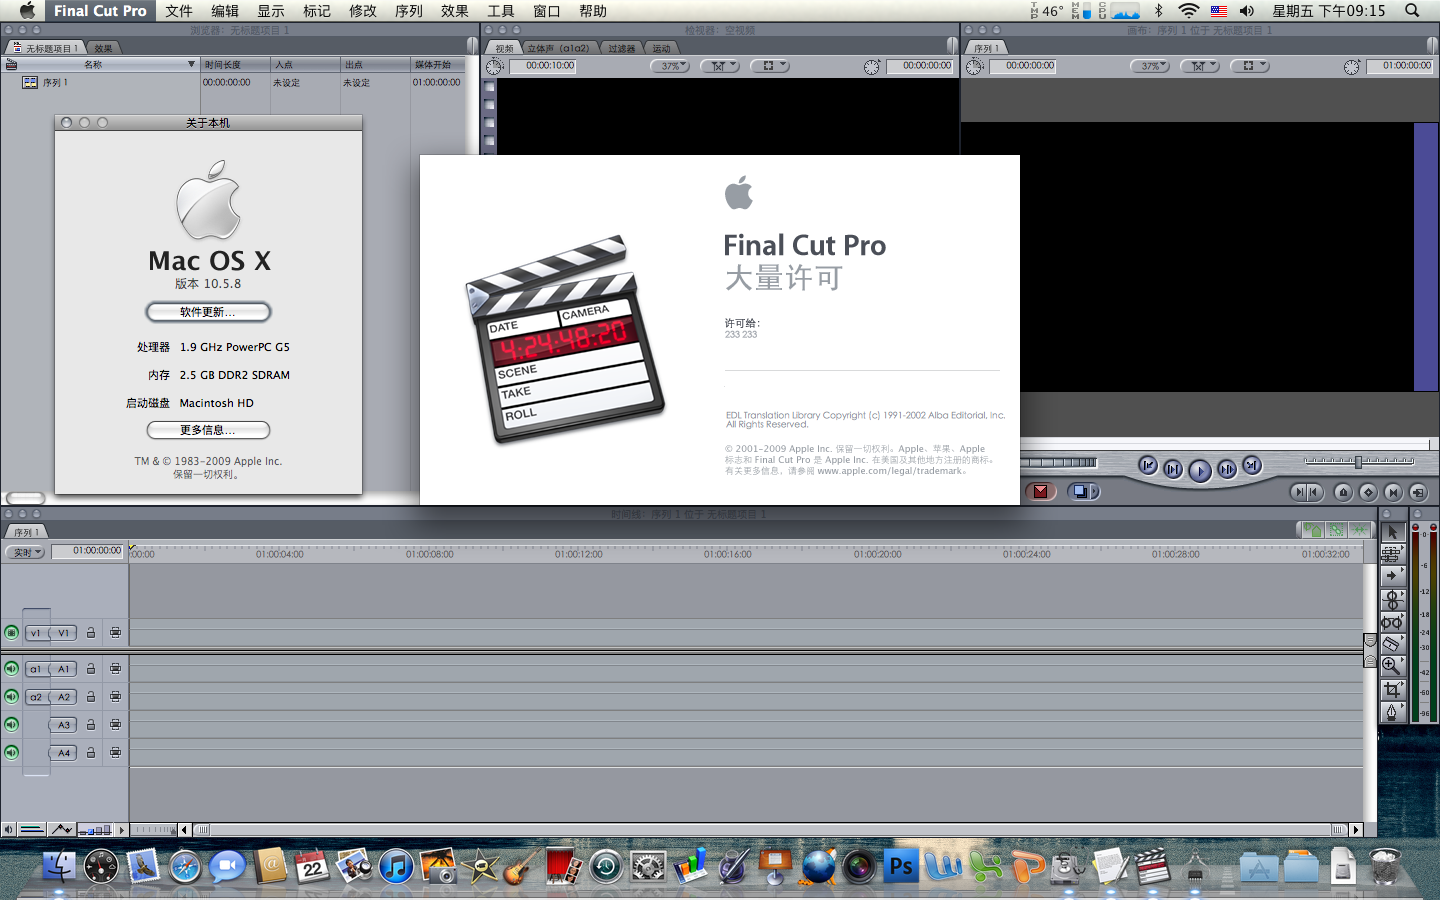This screenshot has height=900, width=1440.
Task: Toggle V1 track visibility
Action: click(x=11, y=632)
